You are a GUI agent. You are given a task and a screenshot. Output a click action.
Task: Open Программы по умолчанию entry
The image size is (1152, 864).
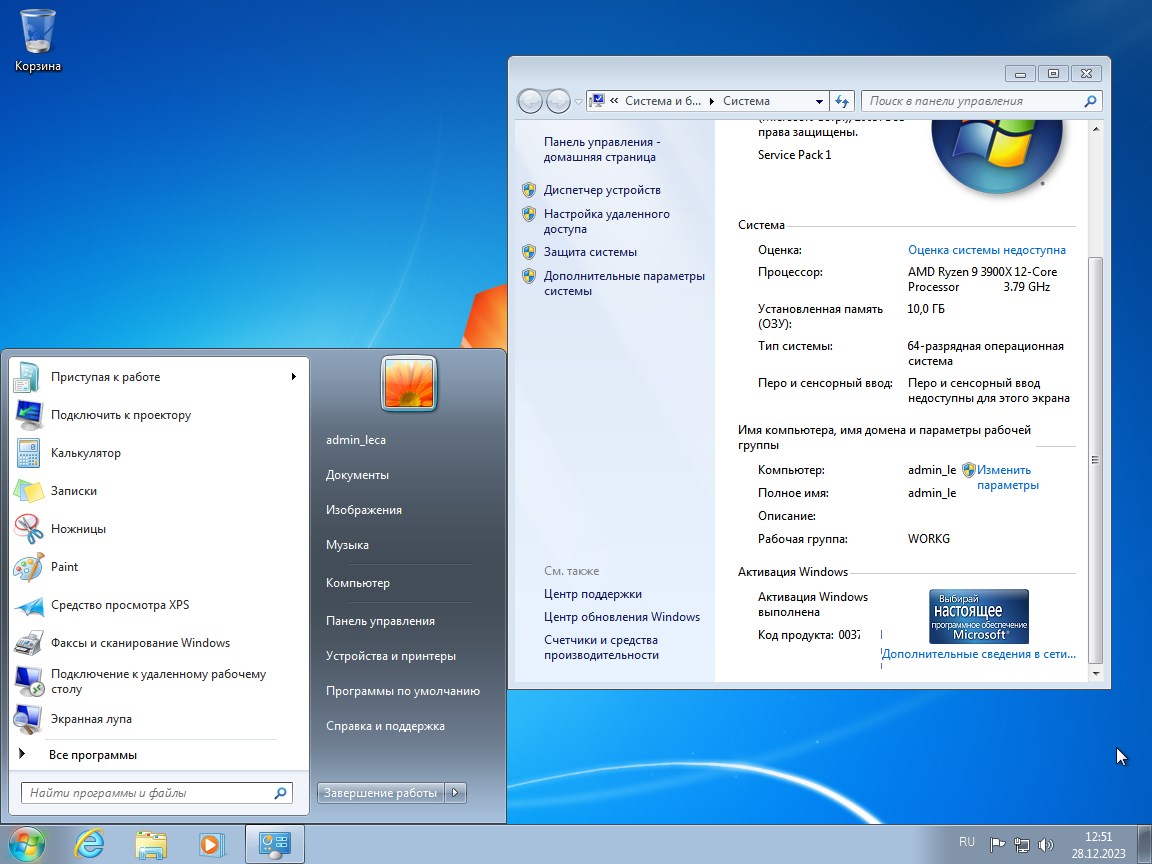tap(403, 691)
